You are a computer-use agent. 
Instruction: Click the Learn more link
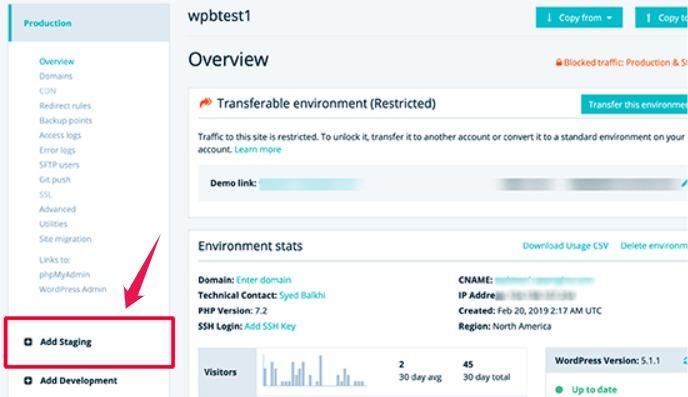pyautogui.click(x=258, y=150)
